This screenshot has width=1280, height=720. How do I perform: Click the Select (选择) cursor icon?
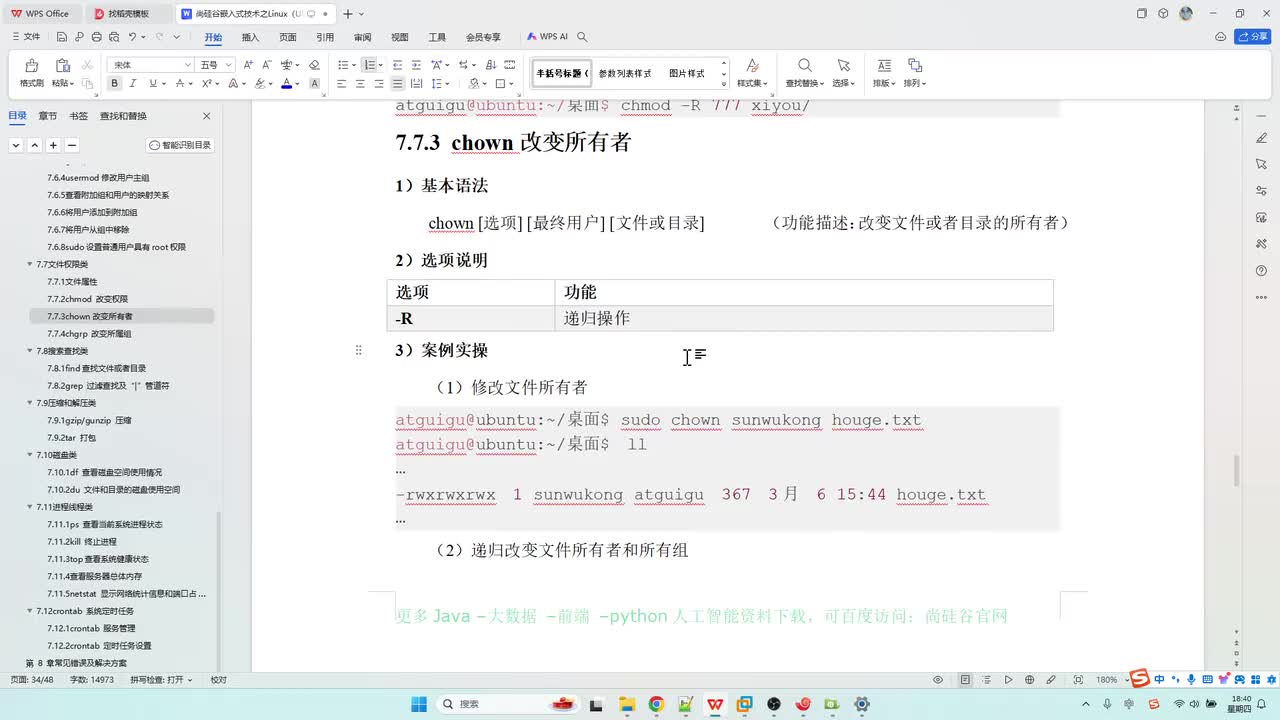[x=843, y=65]
